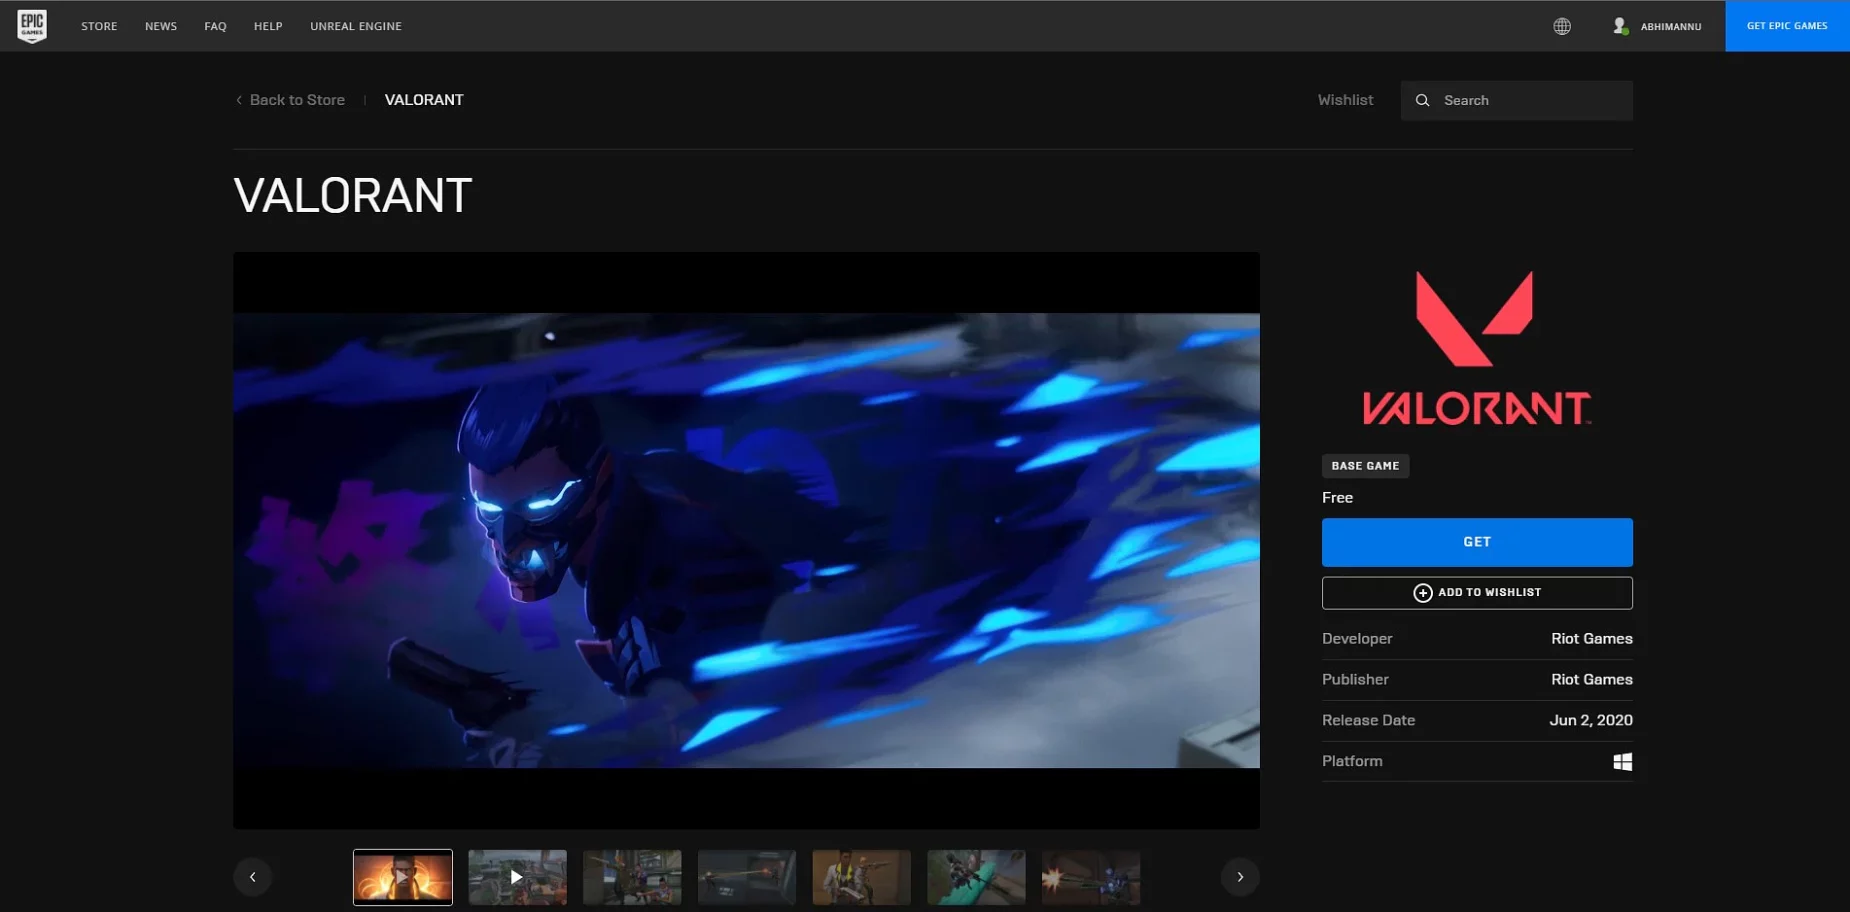The width and height of the screenshot is (1850, 912).
Task: Select the fifth screenshot thumbnail
Action: click(861, 877)
